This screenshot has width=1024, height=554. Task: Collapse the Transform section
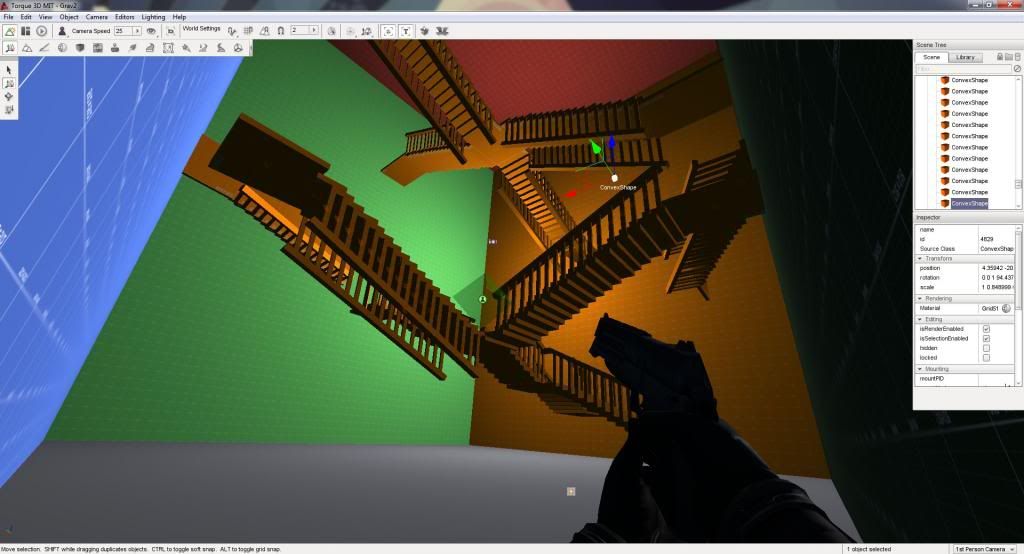(920, 258)
